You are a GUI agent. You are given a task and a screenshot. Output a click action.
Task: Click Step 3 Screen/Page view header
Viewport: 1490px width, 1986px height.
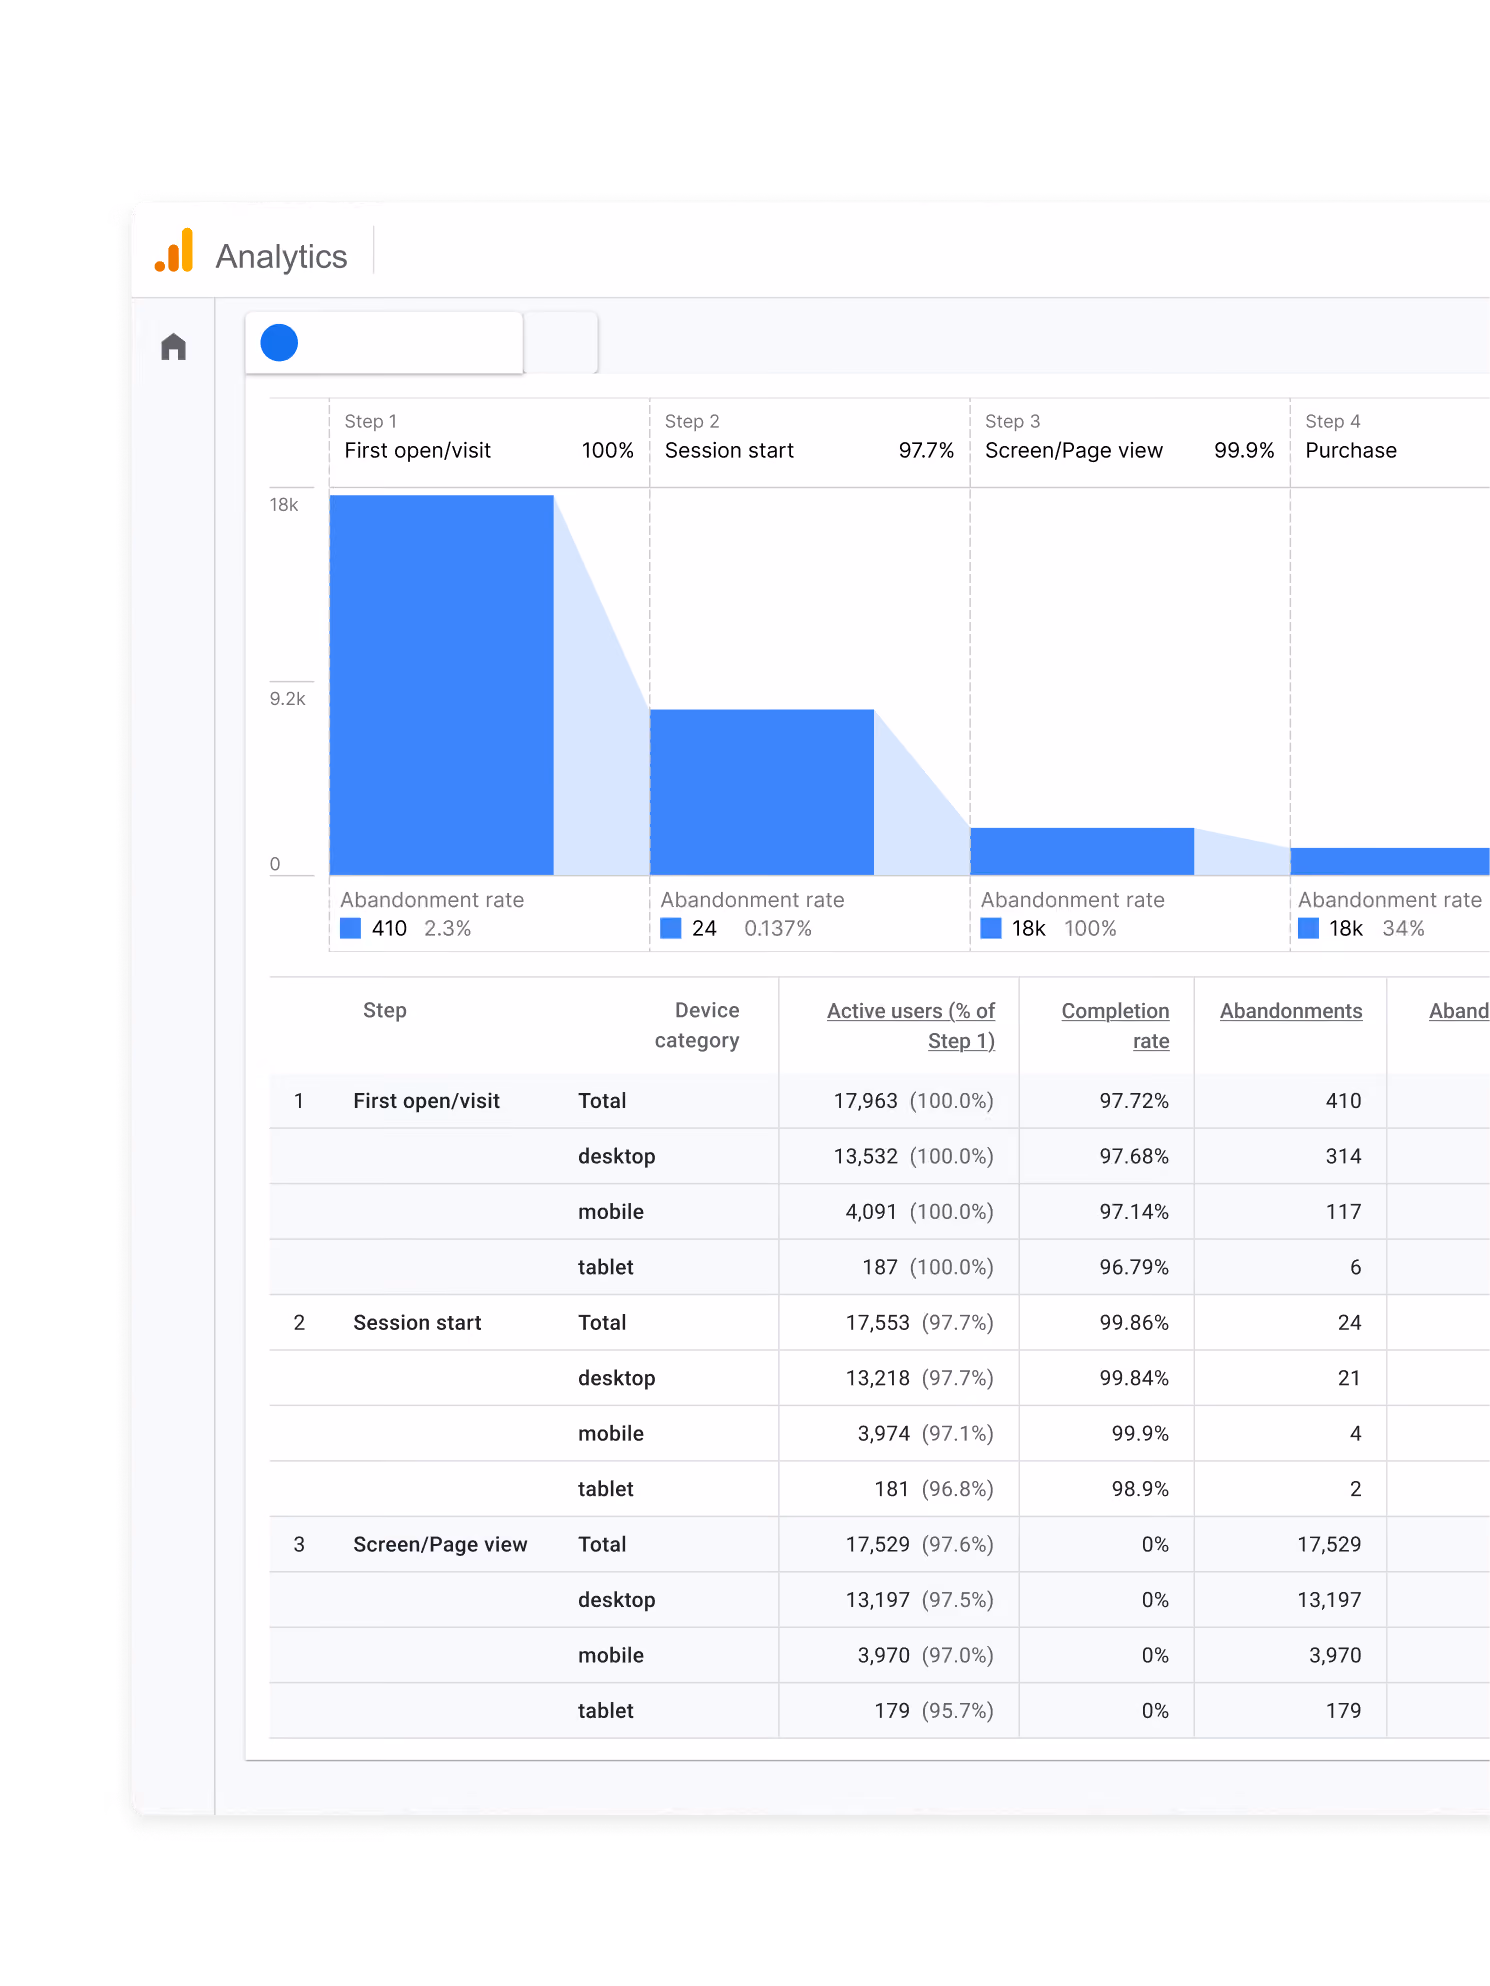pyautogui.click(x=1129, y=437)
